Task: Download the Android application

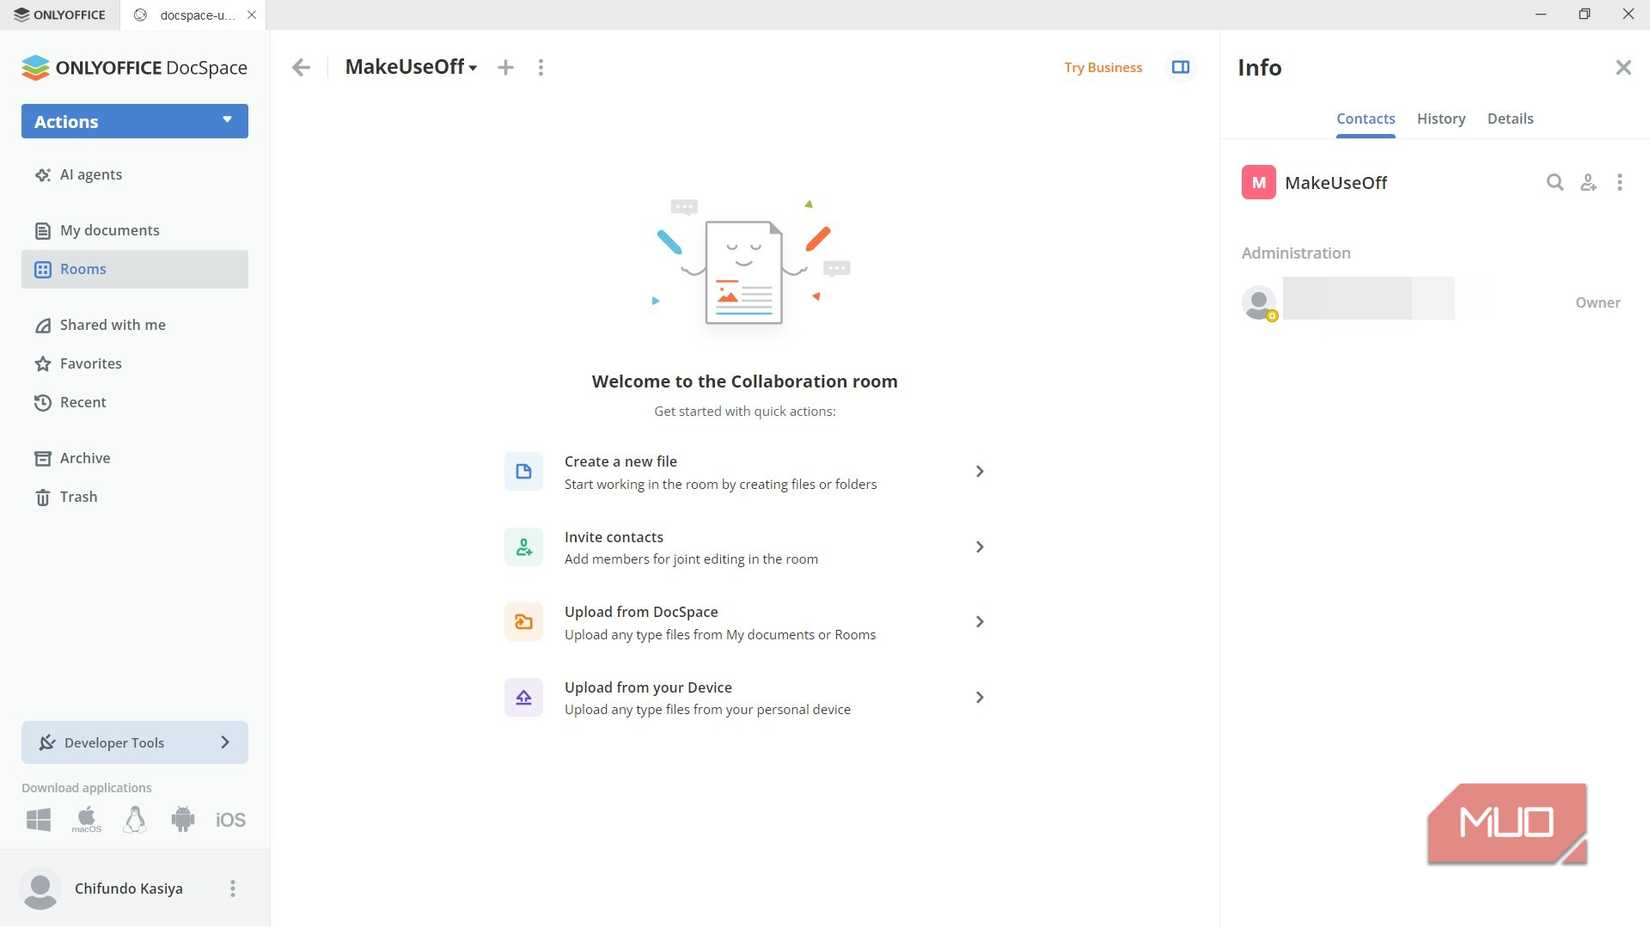Action: tap(182, 819)
